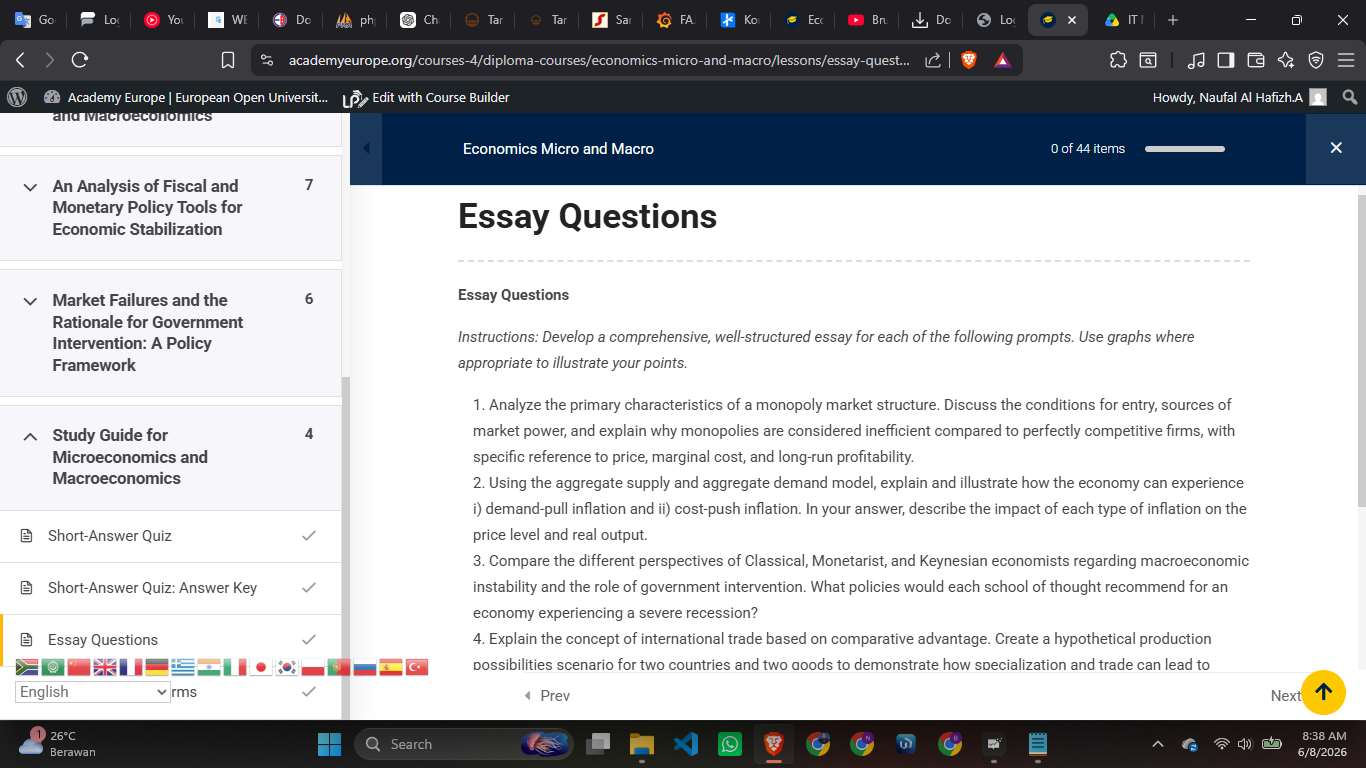Open Howdy, Naufal Al Hafizh.A account menu
This screenshot has height=768, width=1366.
click(x=1240, y=97)
